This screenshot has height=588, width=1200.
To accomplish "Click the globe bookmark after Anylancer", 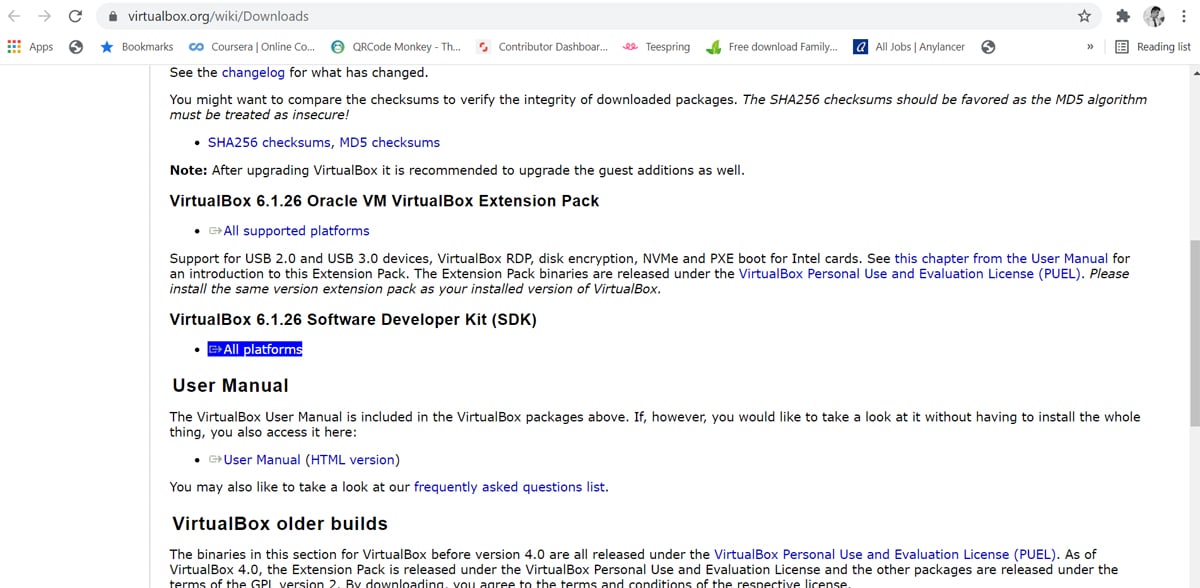I will (x=988, y=47).
